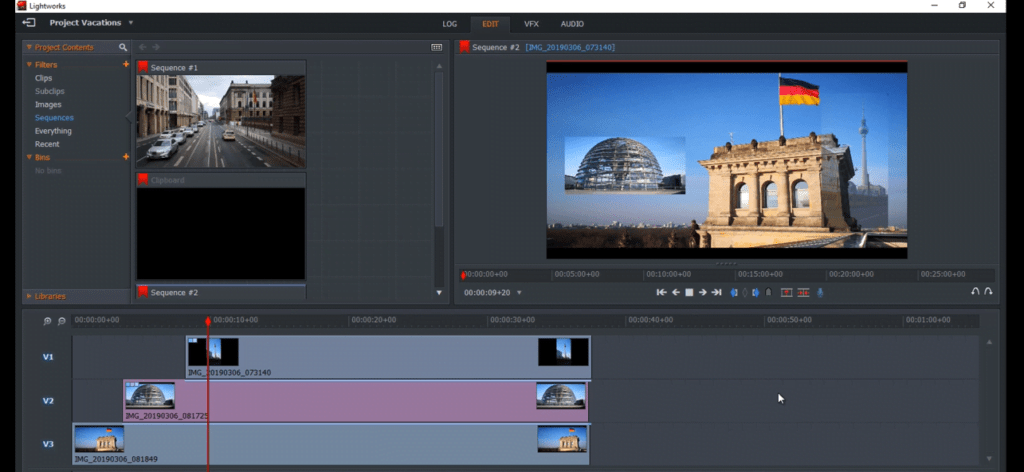This screenshot has width=1024, height=472.
Task: Click the redo arrow icon
Action: (988, 292)
